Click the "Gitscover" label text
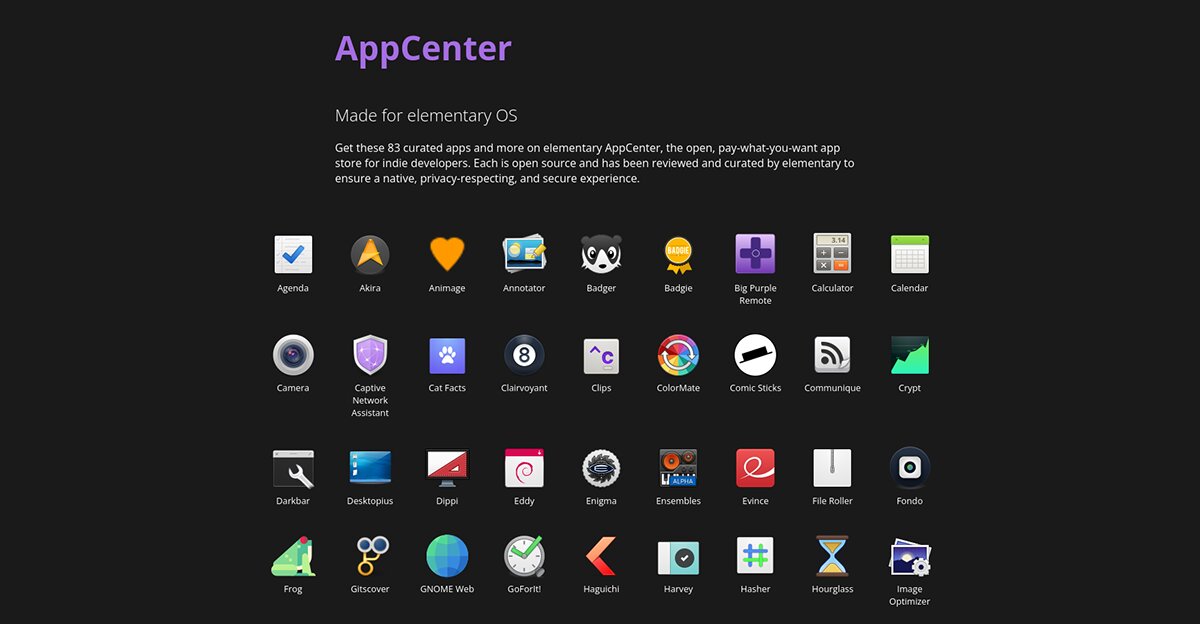1200x624 pixels. coord(370,589)
